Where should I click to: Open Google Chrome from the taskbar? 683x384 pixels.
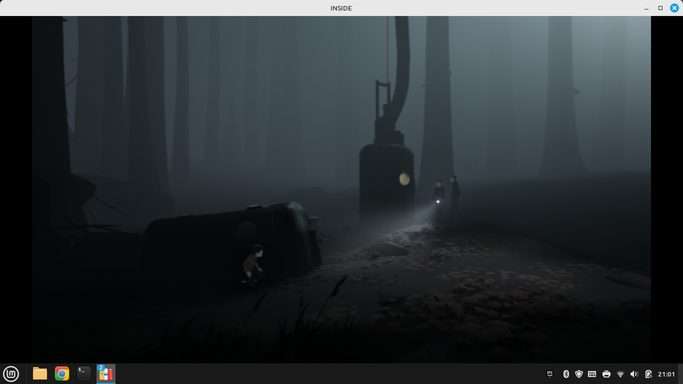(62, 374)
